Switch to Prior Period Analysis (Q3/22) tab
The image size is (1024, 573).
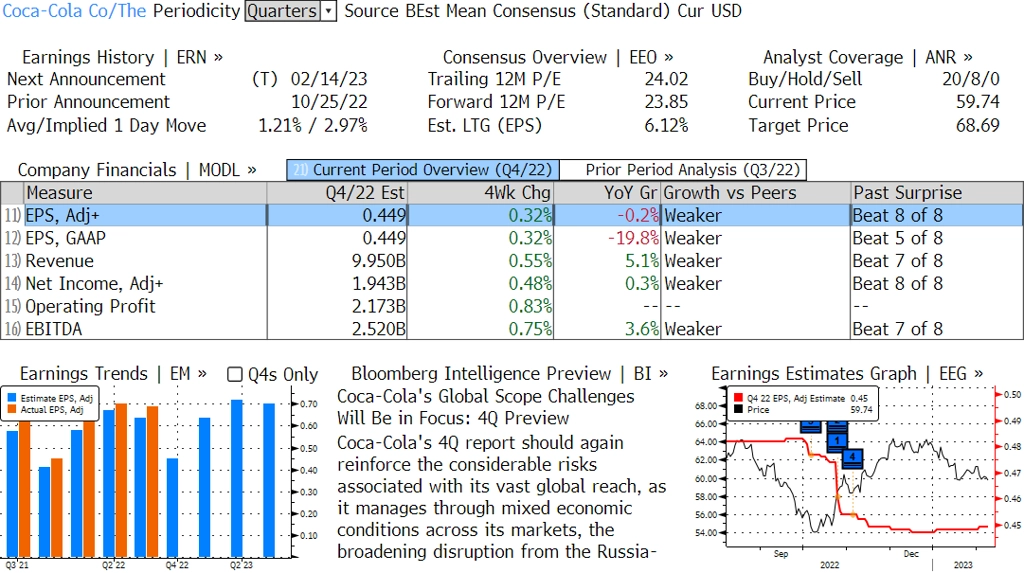tap(683, 170)
